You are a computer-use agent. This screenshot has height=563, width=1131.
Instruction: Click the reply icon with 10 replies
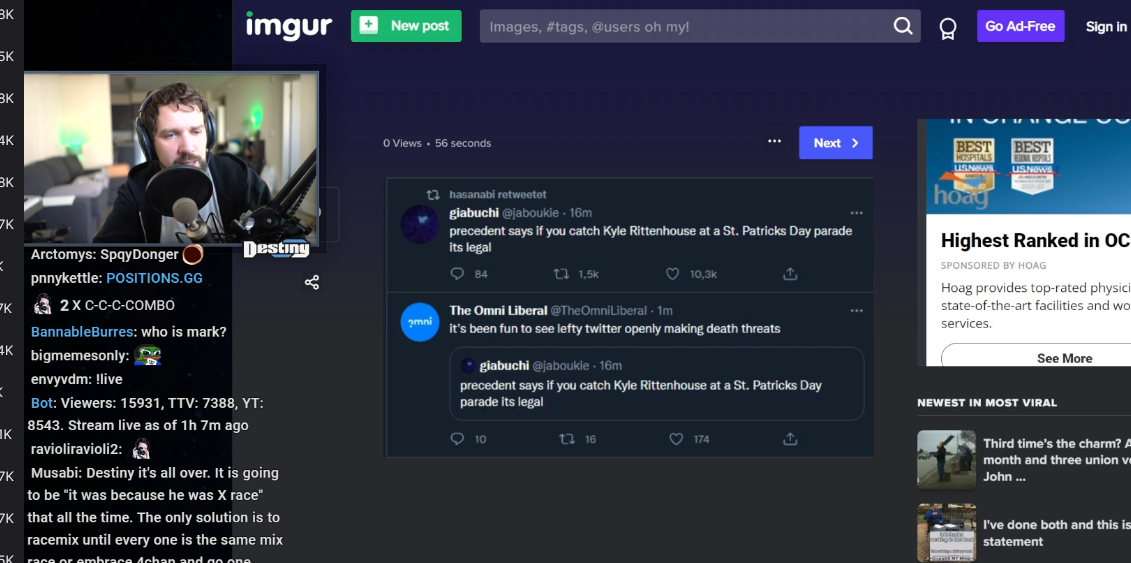click(x=457, y=438)
